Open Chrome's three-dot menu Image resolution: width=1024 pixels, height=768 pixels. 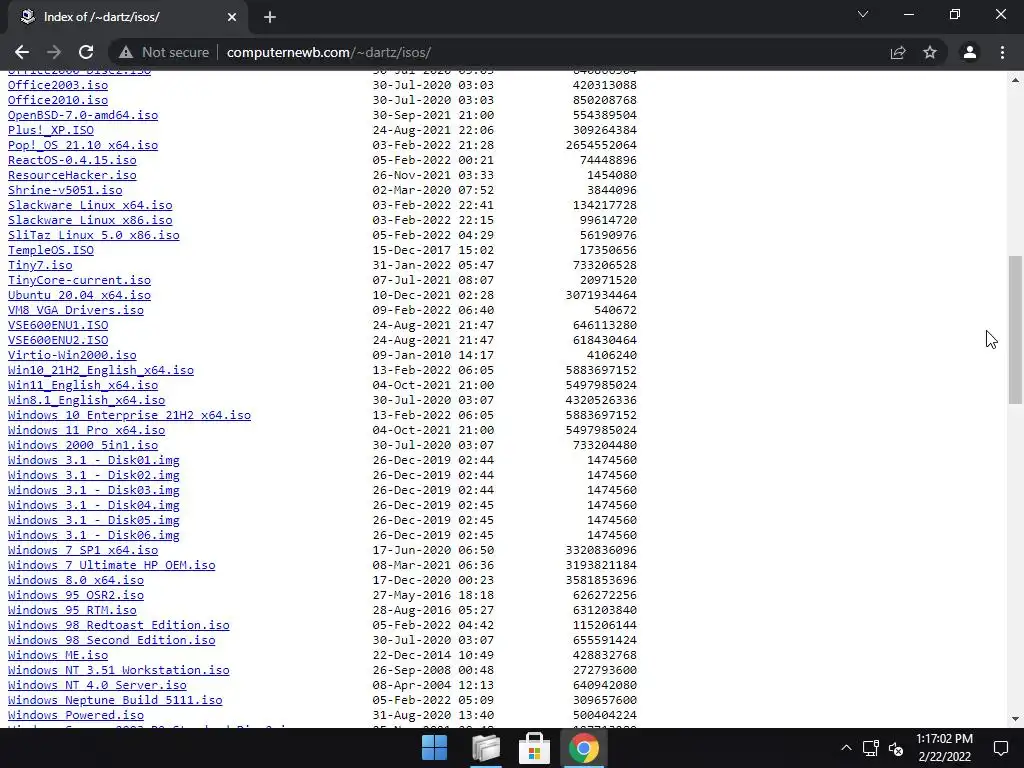click(1002, 52)
